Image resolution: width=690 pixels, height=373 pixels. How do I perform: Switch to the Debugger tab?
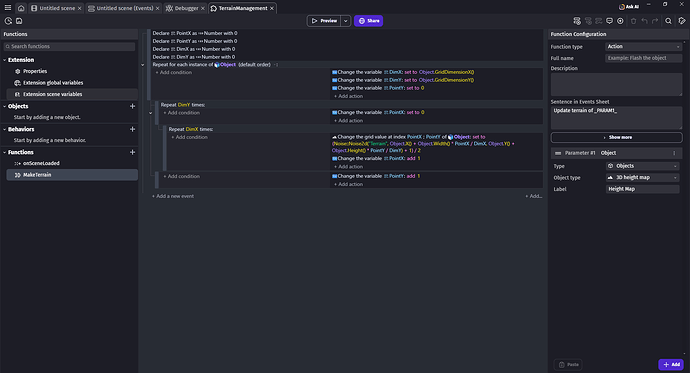click(183, 8)
